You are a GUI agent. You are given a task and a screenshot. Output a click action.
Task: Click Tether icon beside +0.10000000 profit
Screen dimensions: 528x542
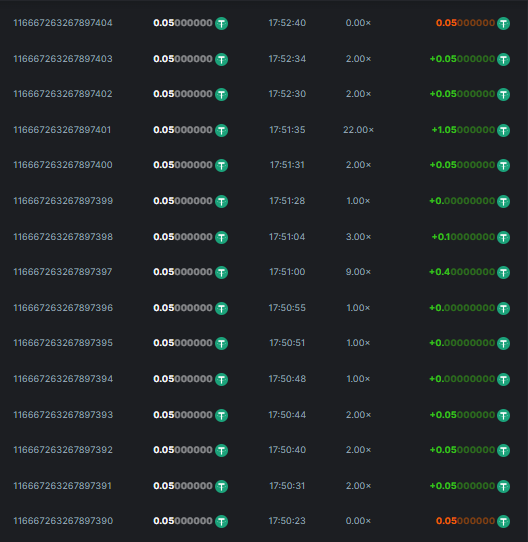pyautogui.click(x=503, y=237)
